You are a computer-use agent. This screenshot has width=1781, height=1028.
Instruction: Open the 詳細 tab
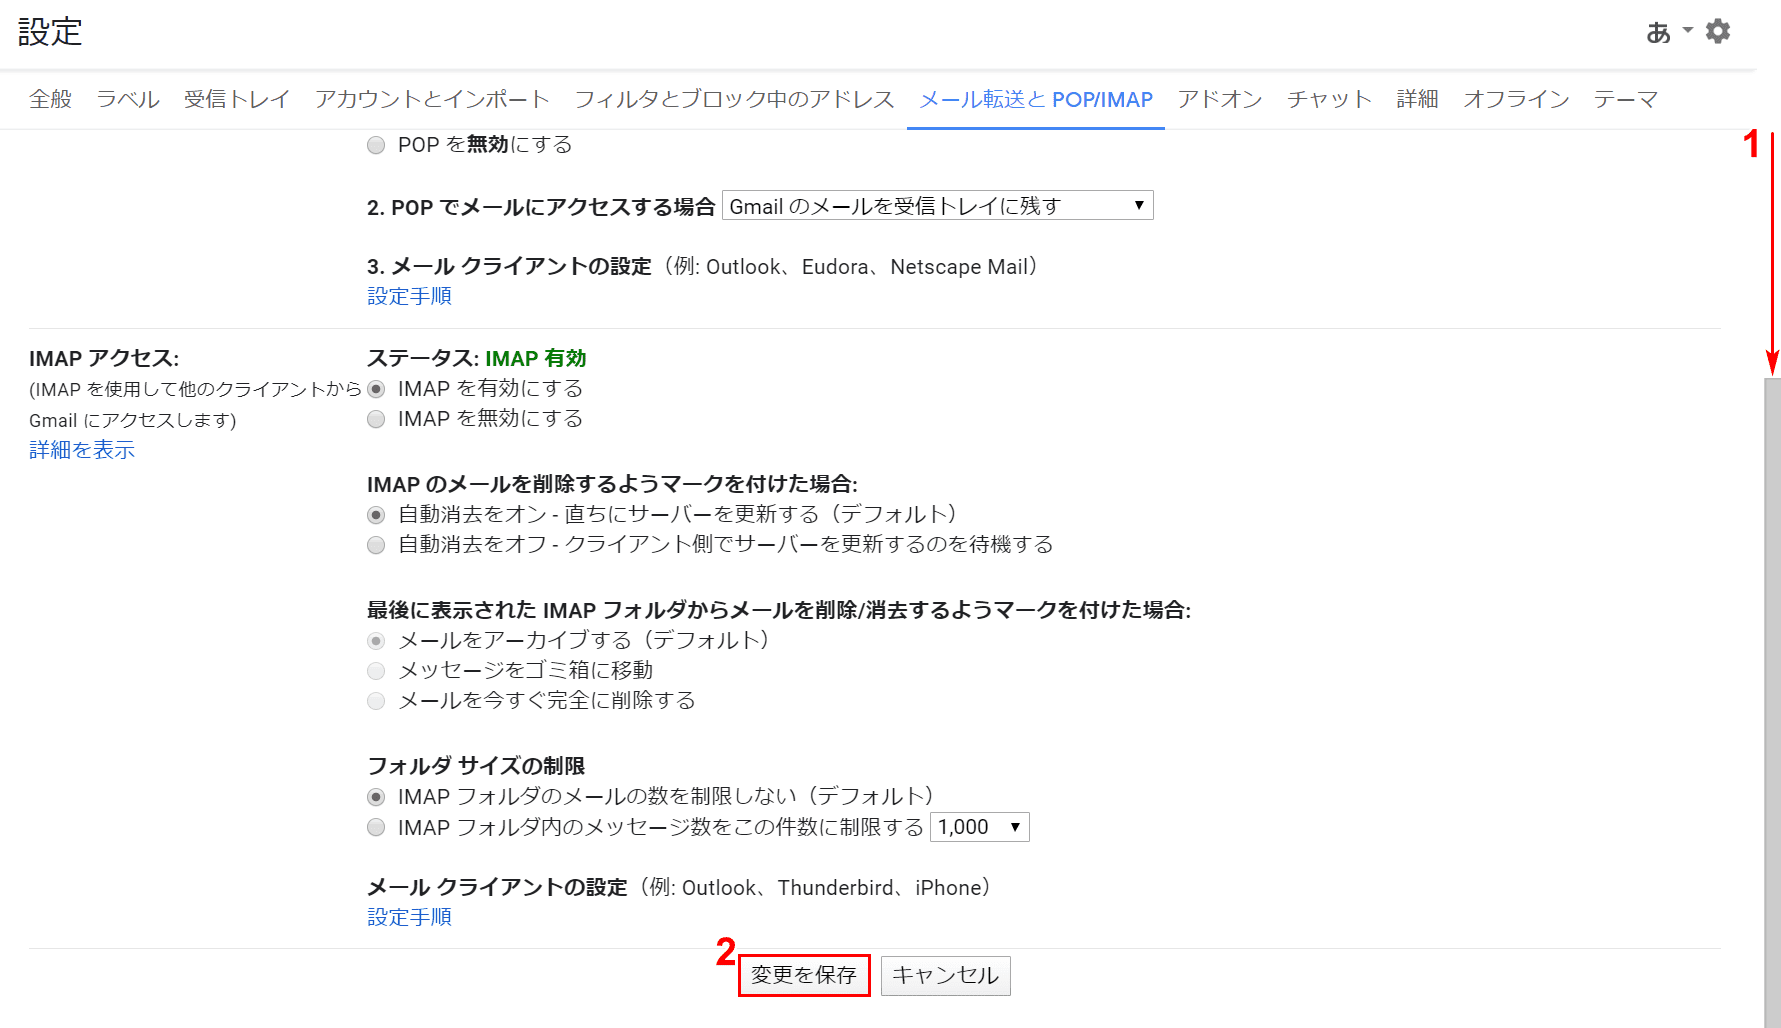1417,99
